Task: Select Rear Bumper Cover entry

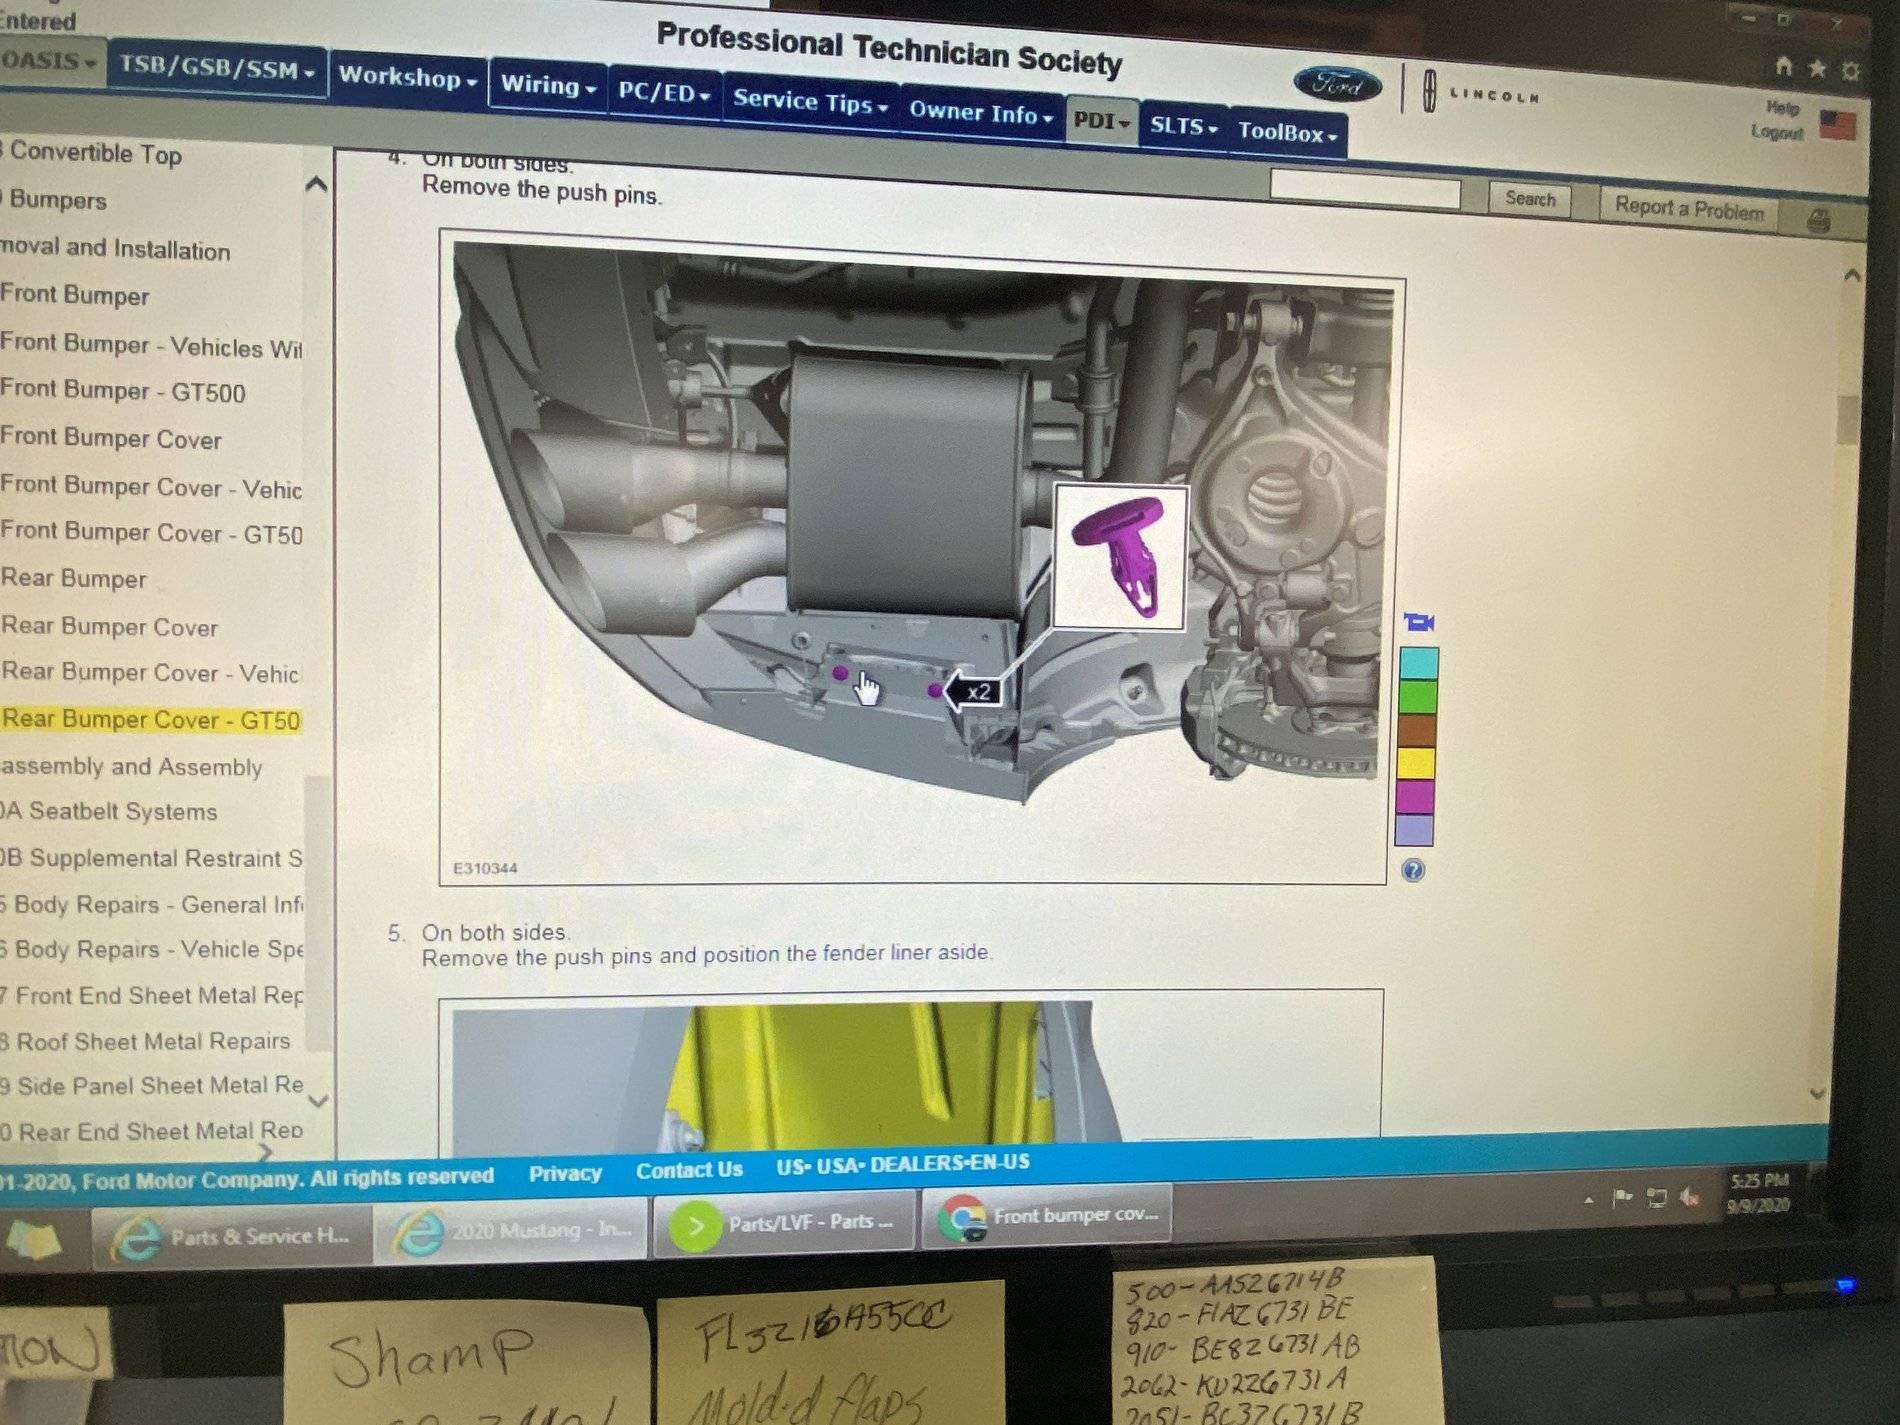Action: [x=110, y=626]
